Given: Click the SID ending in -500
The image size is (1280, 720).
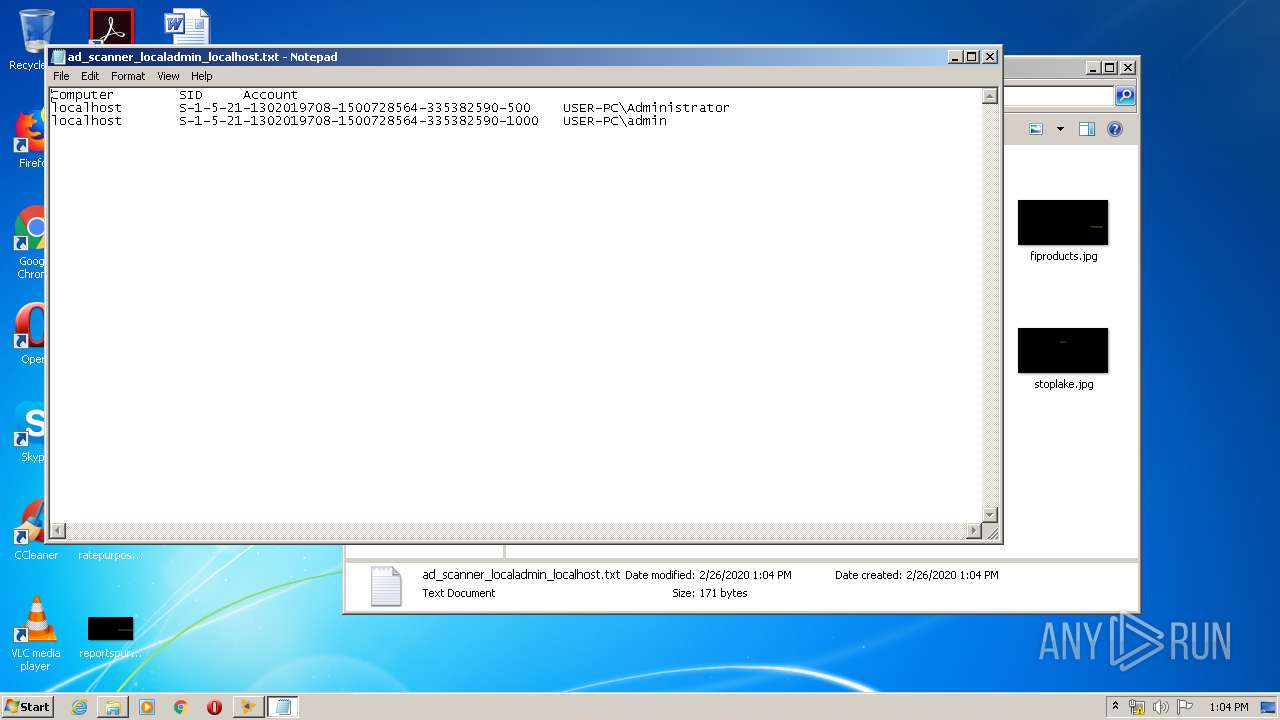Looking at the screenshot, I should pos(355,108).
